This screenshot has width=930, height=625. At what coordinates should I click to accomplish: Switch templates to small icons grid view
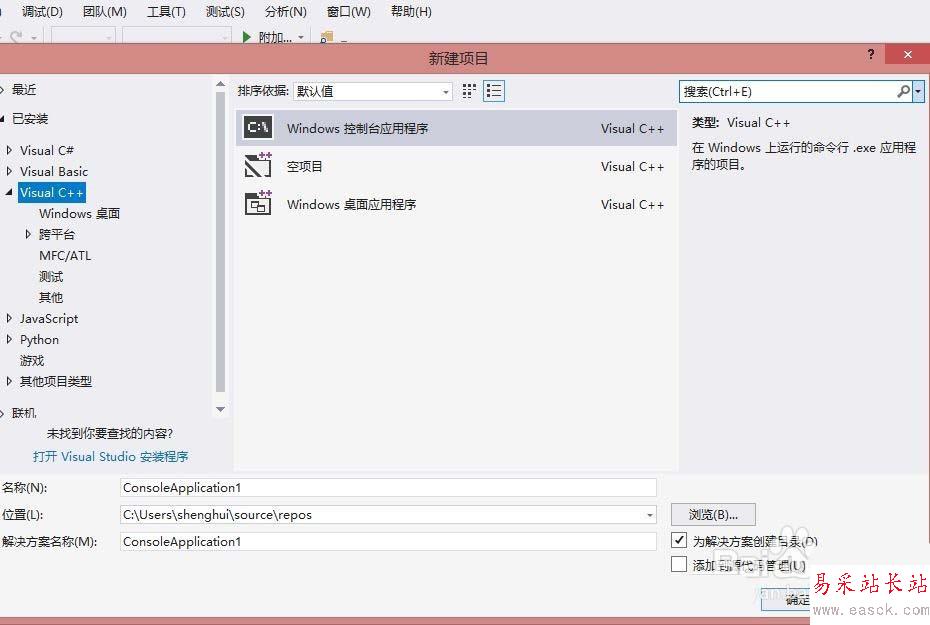click(x=469, y=91)
